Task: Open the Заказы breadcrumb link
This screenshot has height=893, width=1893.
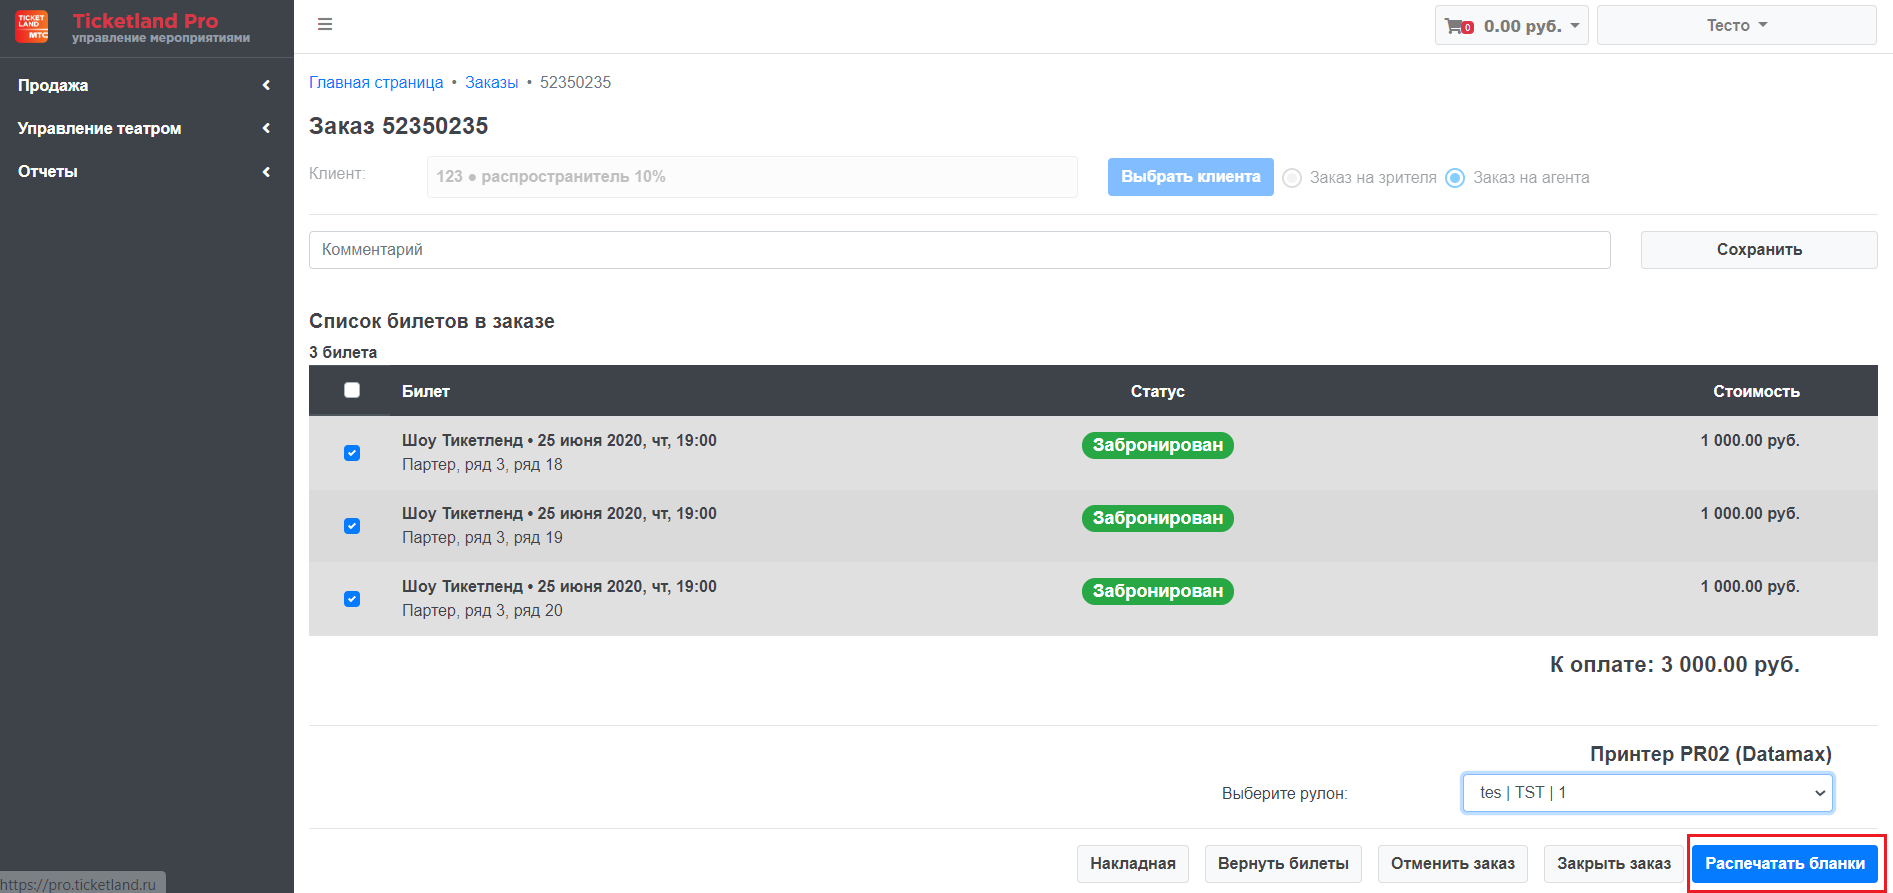Action: click(491, 82)
